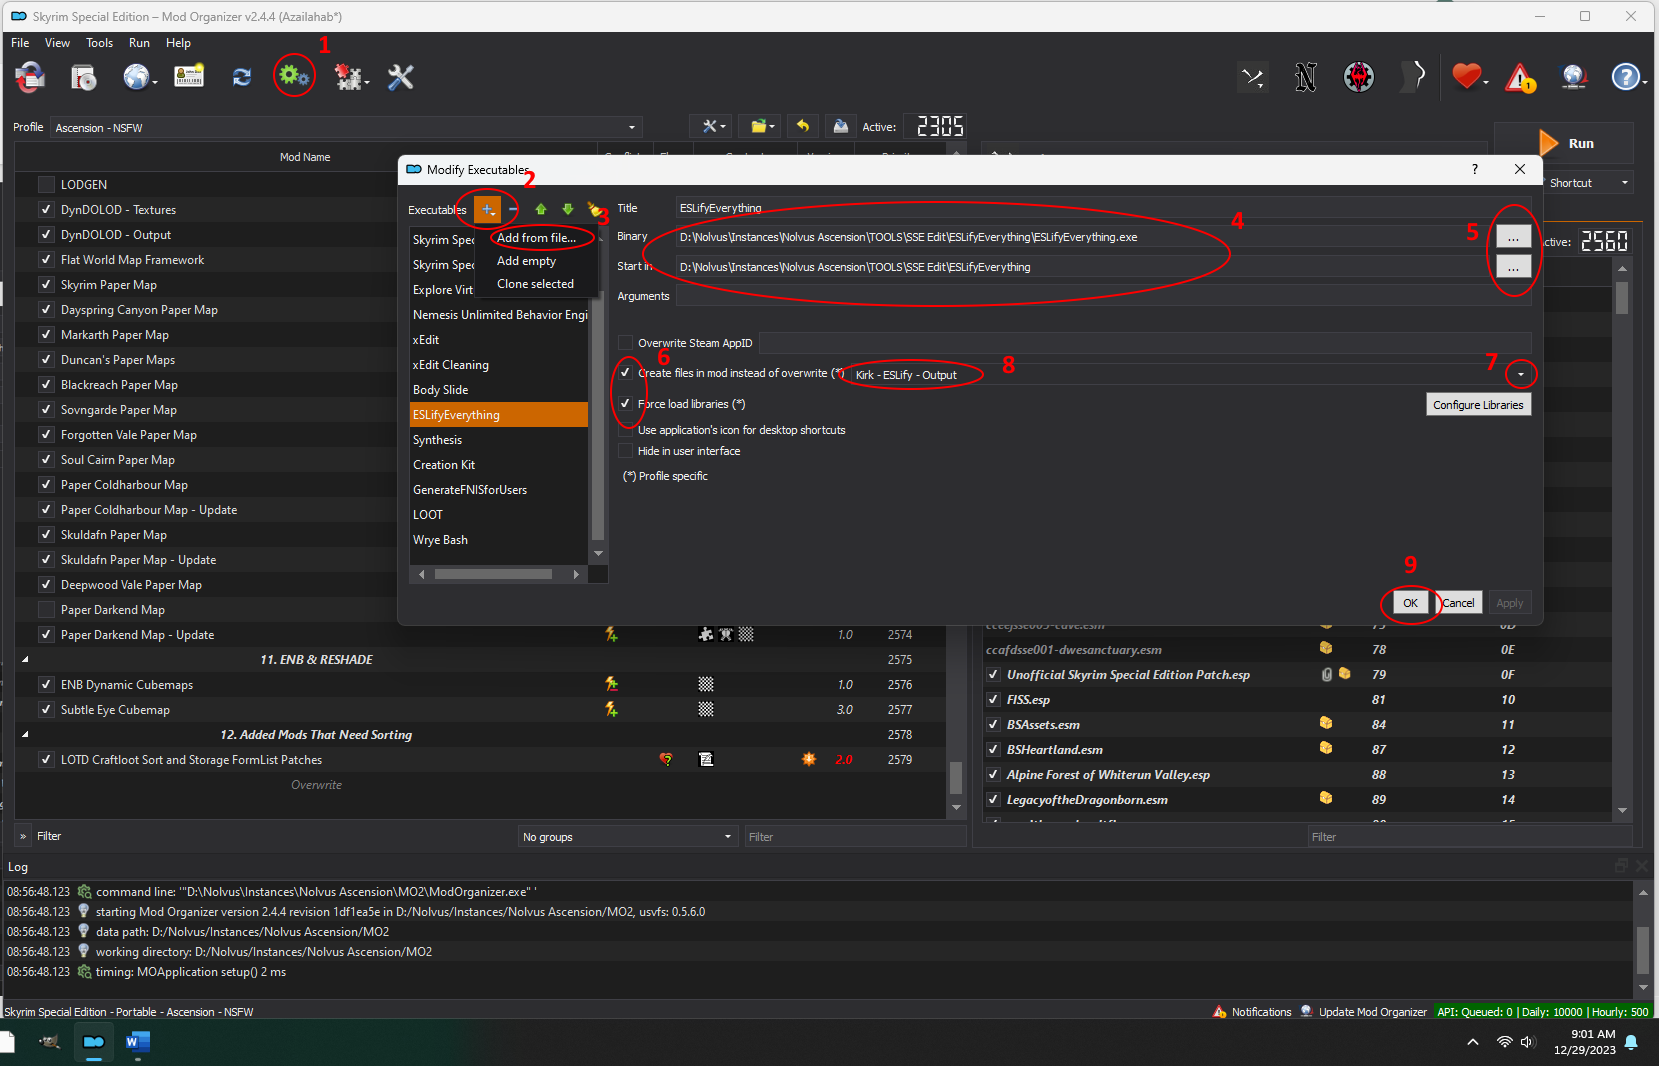The width and height of the screenshot is (1659, 1066).
Task: Click the minus Remove executable icon
Action: click(x=513, y=209)
